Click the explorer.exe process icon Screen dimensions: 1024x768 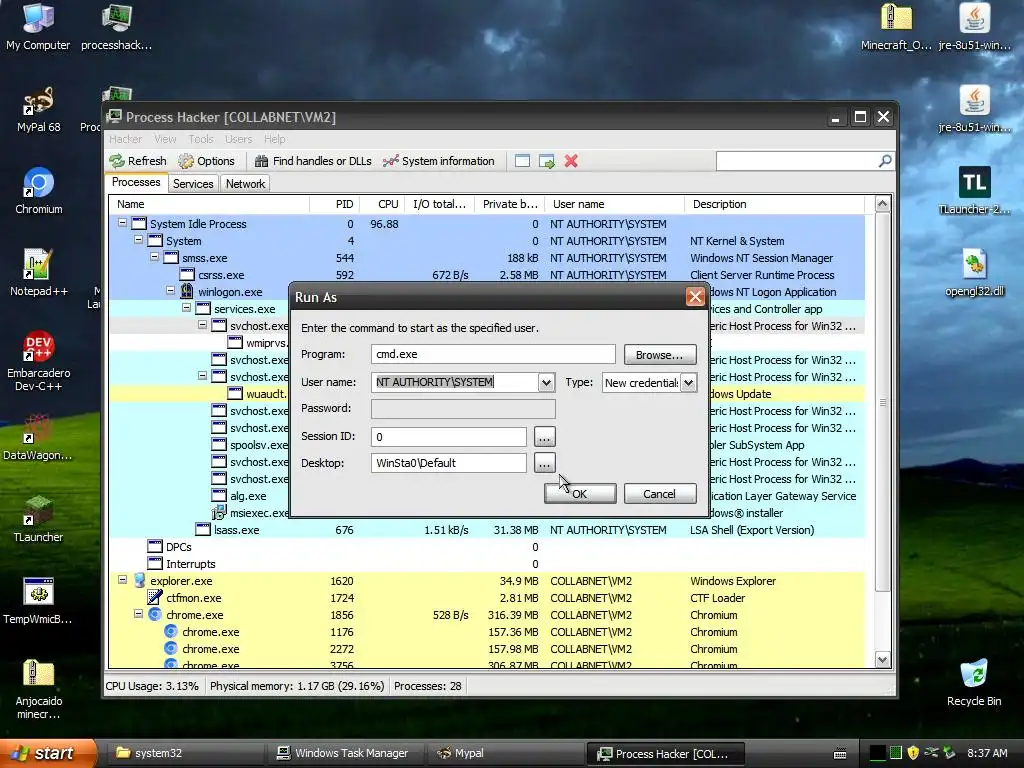point(139,581)
